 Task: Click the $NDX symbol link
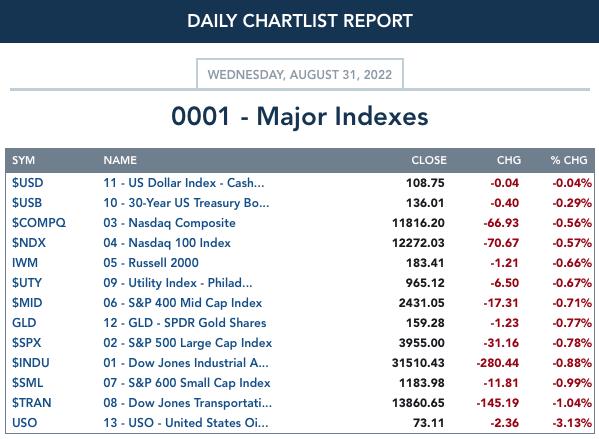pos(29,243)
